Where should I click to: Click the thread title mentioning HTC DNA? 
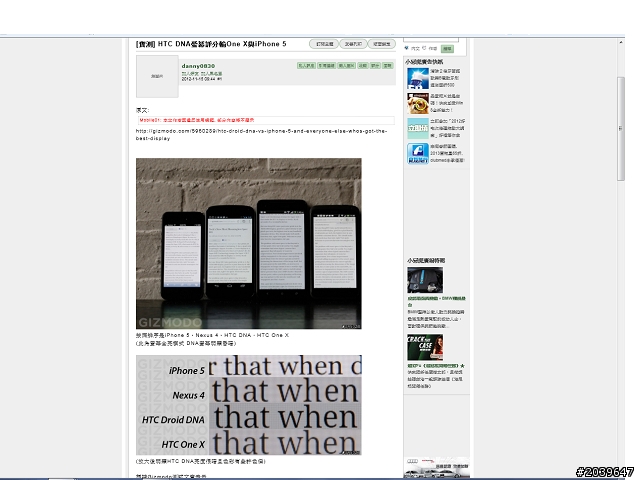click(x=211, y=44)
